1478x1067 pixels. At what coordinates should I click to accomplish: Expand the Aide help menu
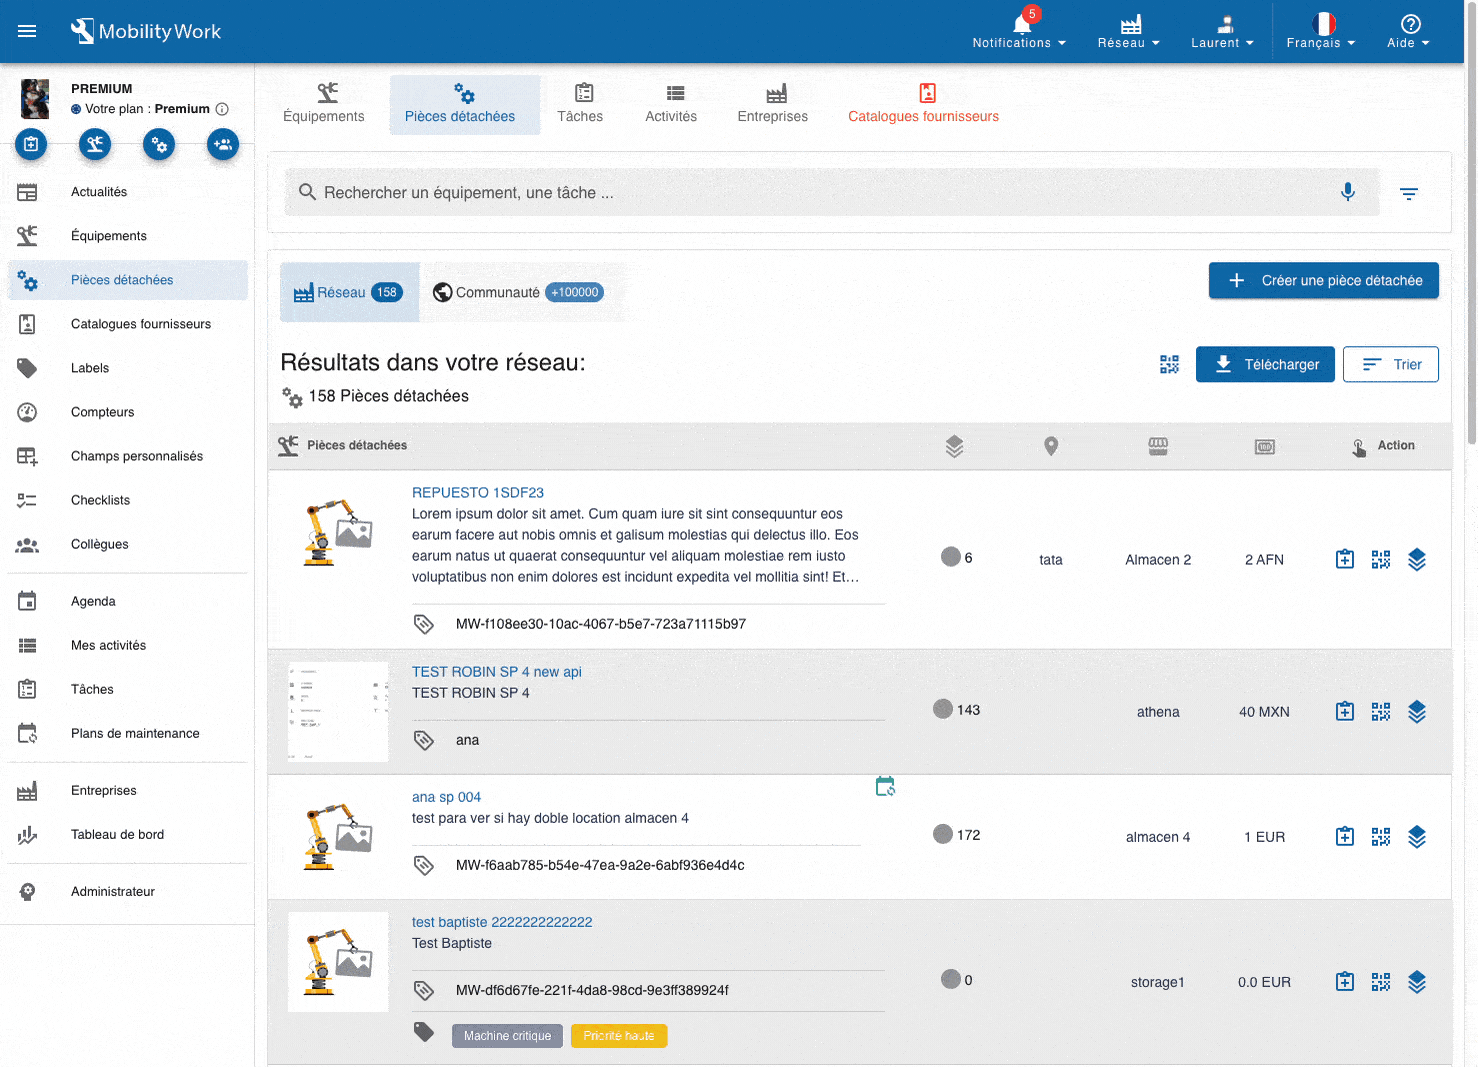[1408, 31]
